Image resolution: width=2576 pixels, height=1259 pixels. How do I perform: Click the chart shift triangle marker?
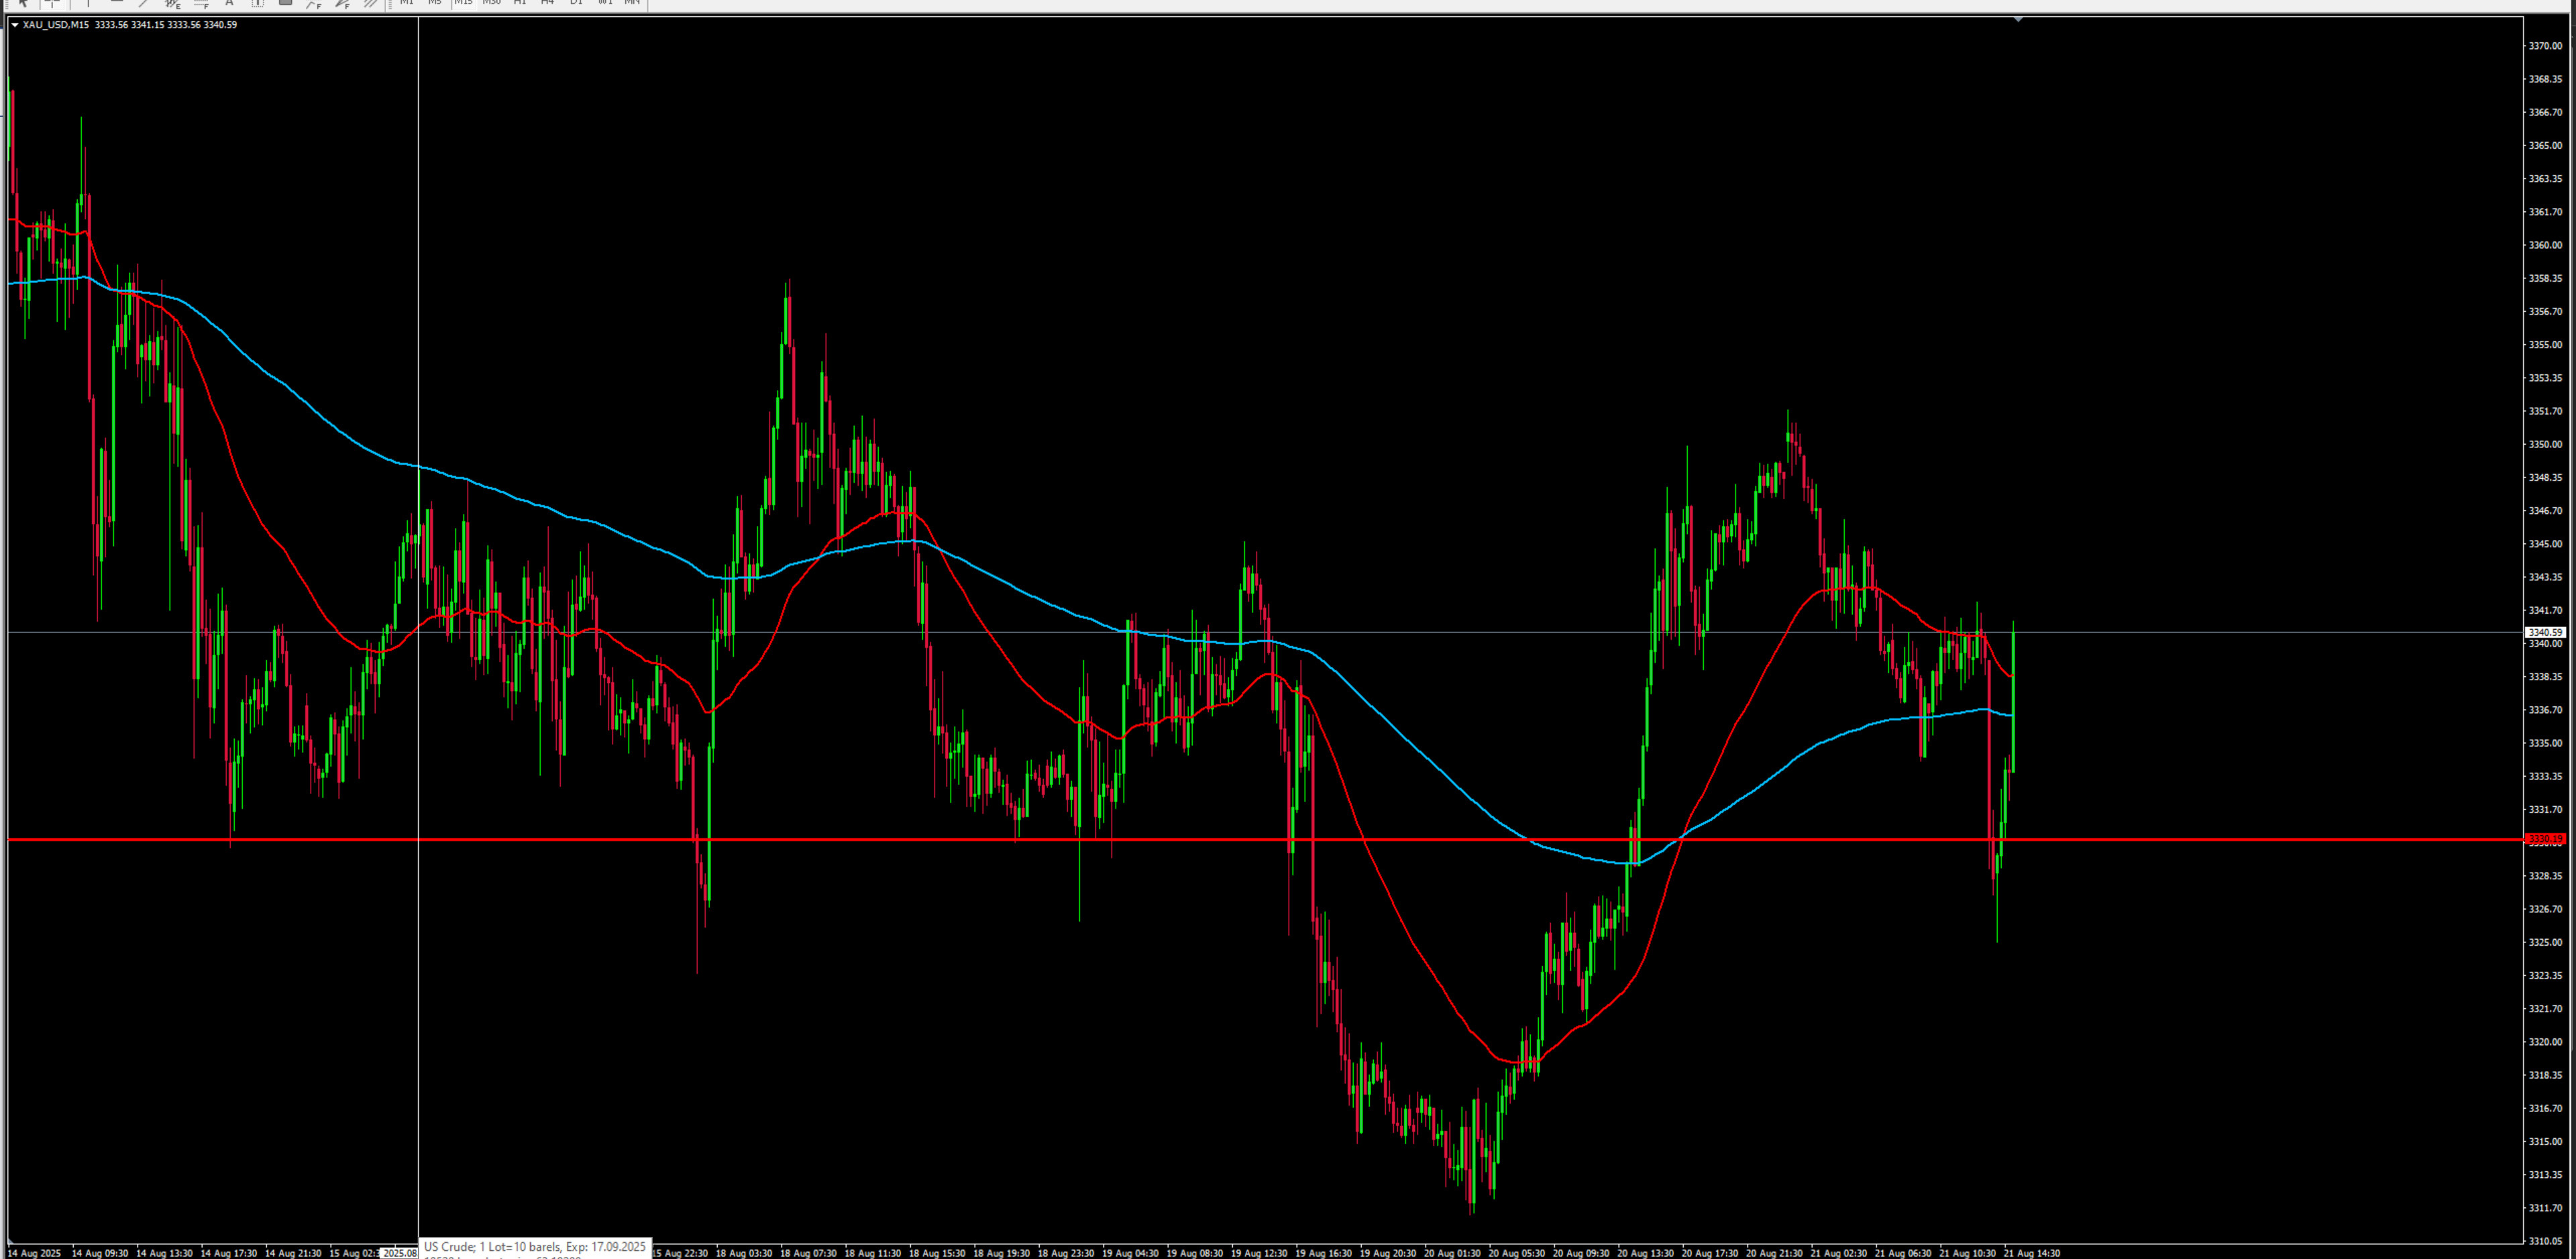pyautogui.click(x=2018, y=19)
